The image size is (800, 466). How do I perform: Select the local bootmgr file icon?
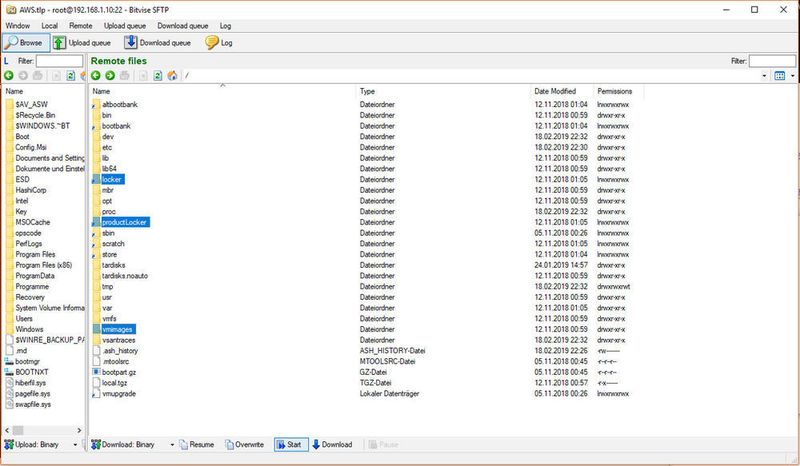pos(9,362)
